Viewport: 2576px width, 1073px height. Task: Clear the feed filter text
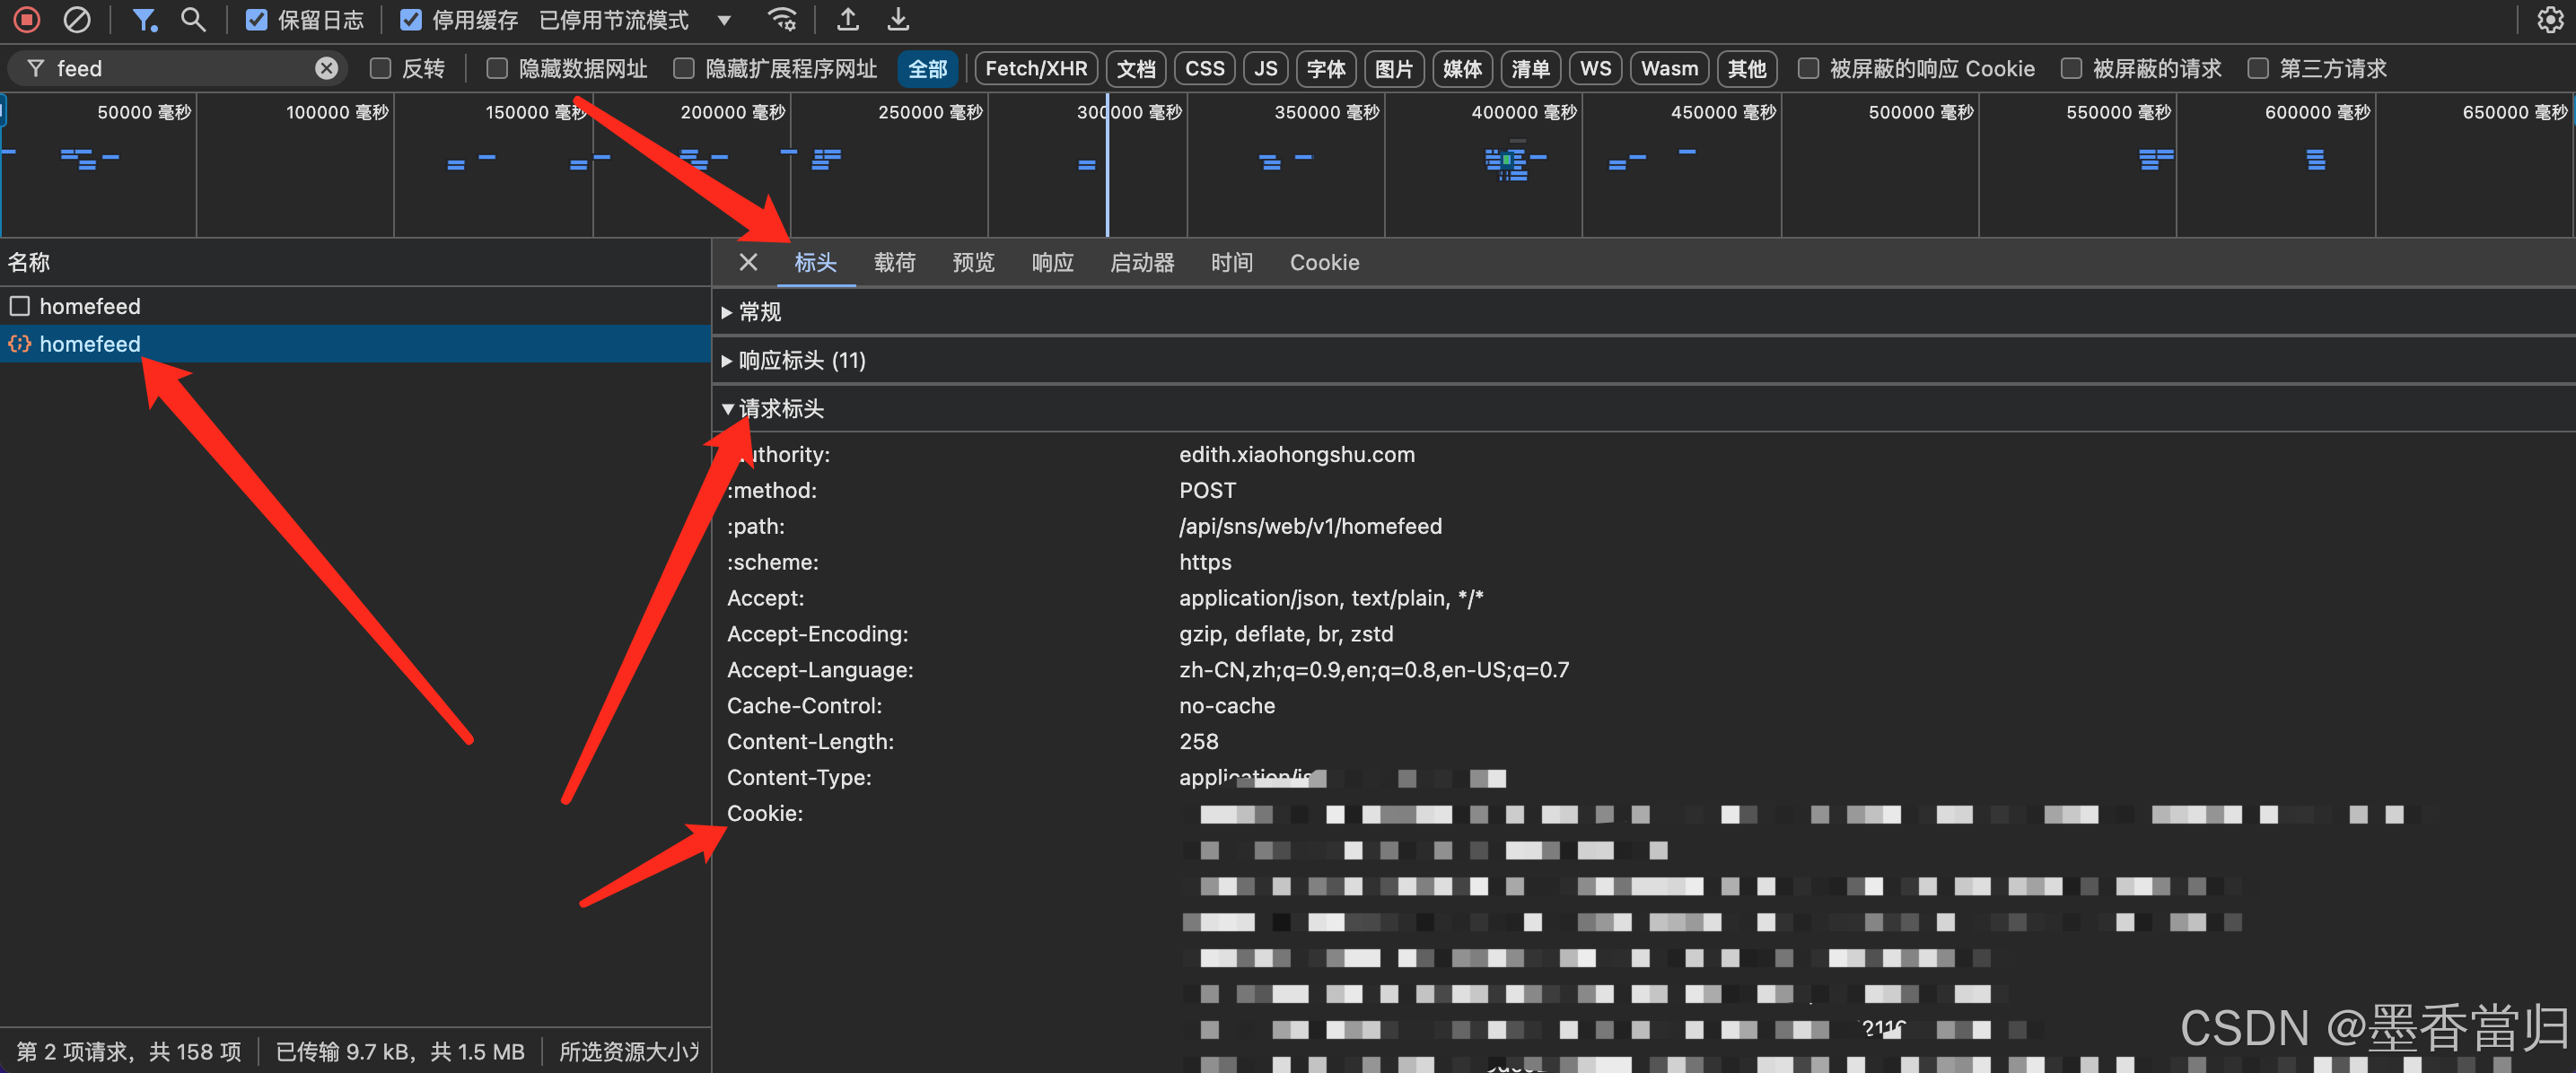326,68
